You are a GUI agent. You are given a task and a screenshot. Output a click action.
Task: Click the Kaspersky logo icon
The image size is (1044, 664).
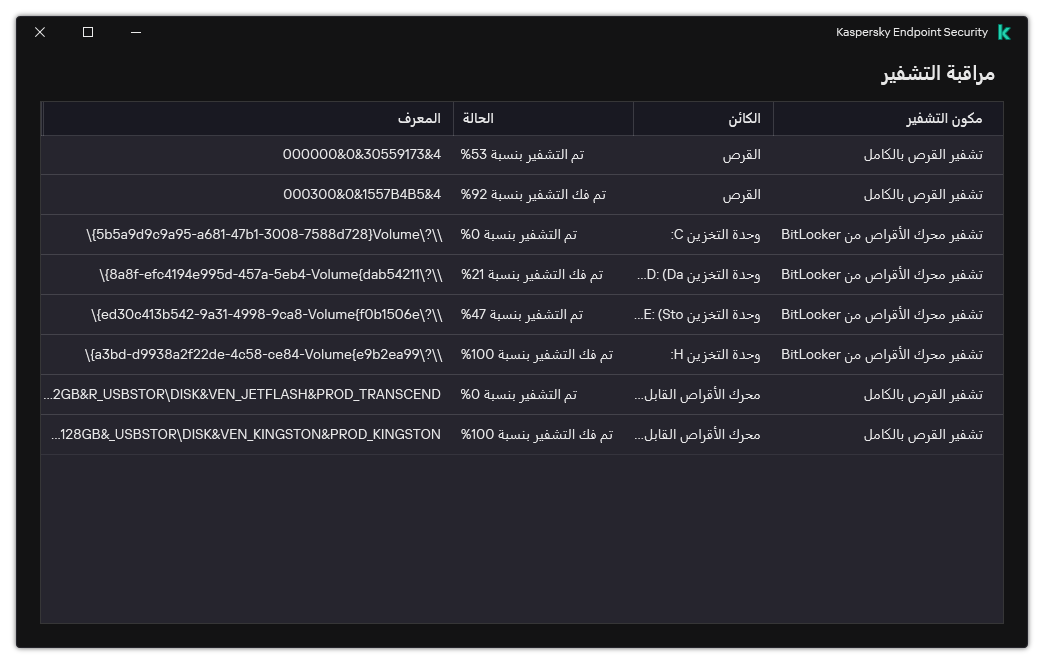pyautogui.click(x=1004, y=32)
